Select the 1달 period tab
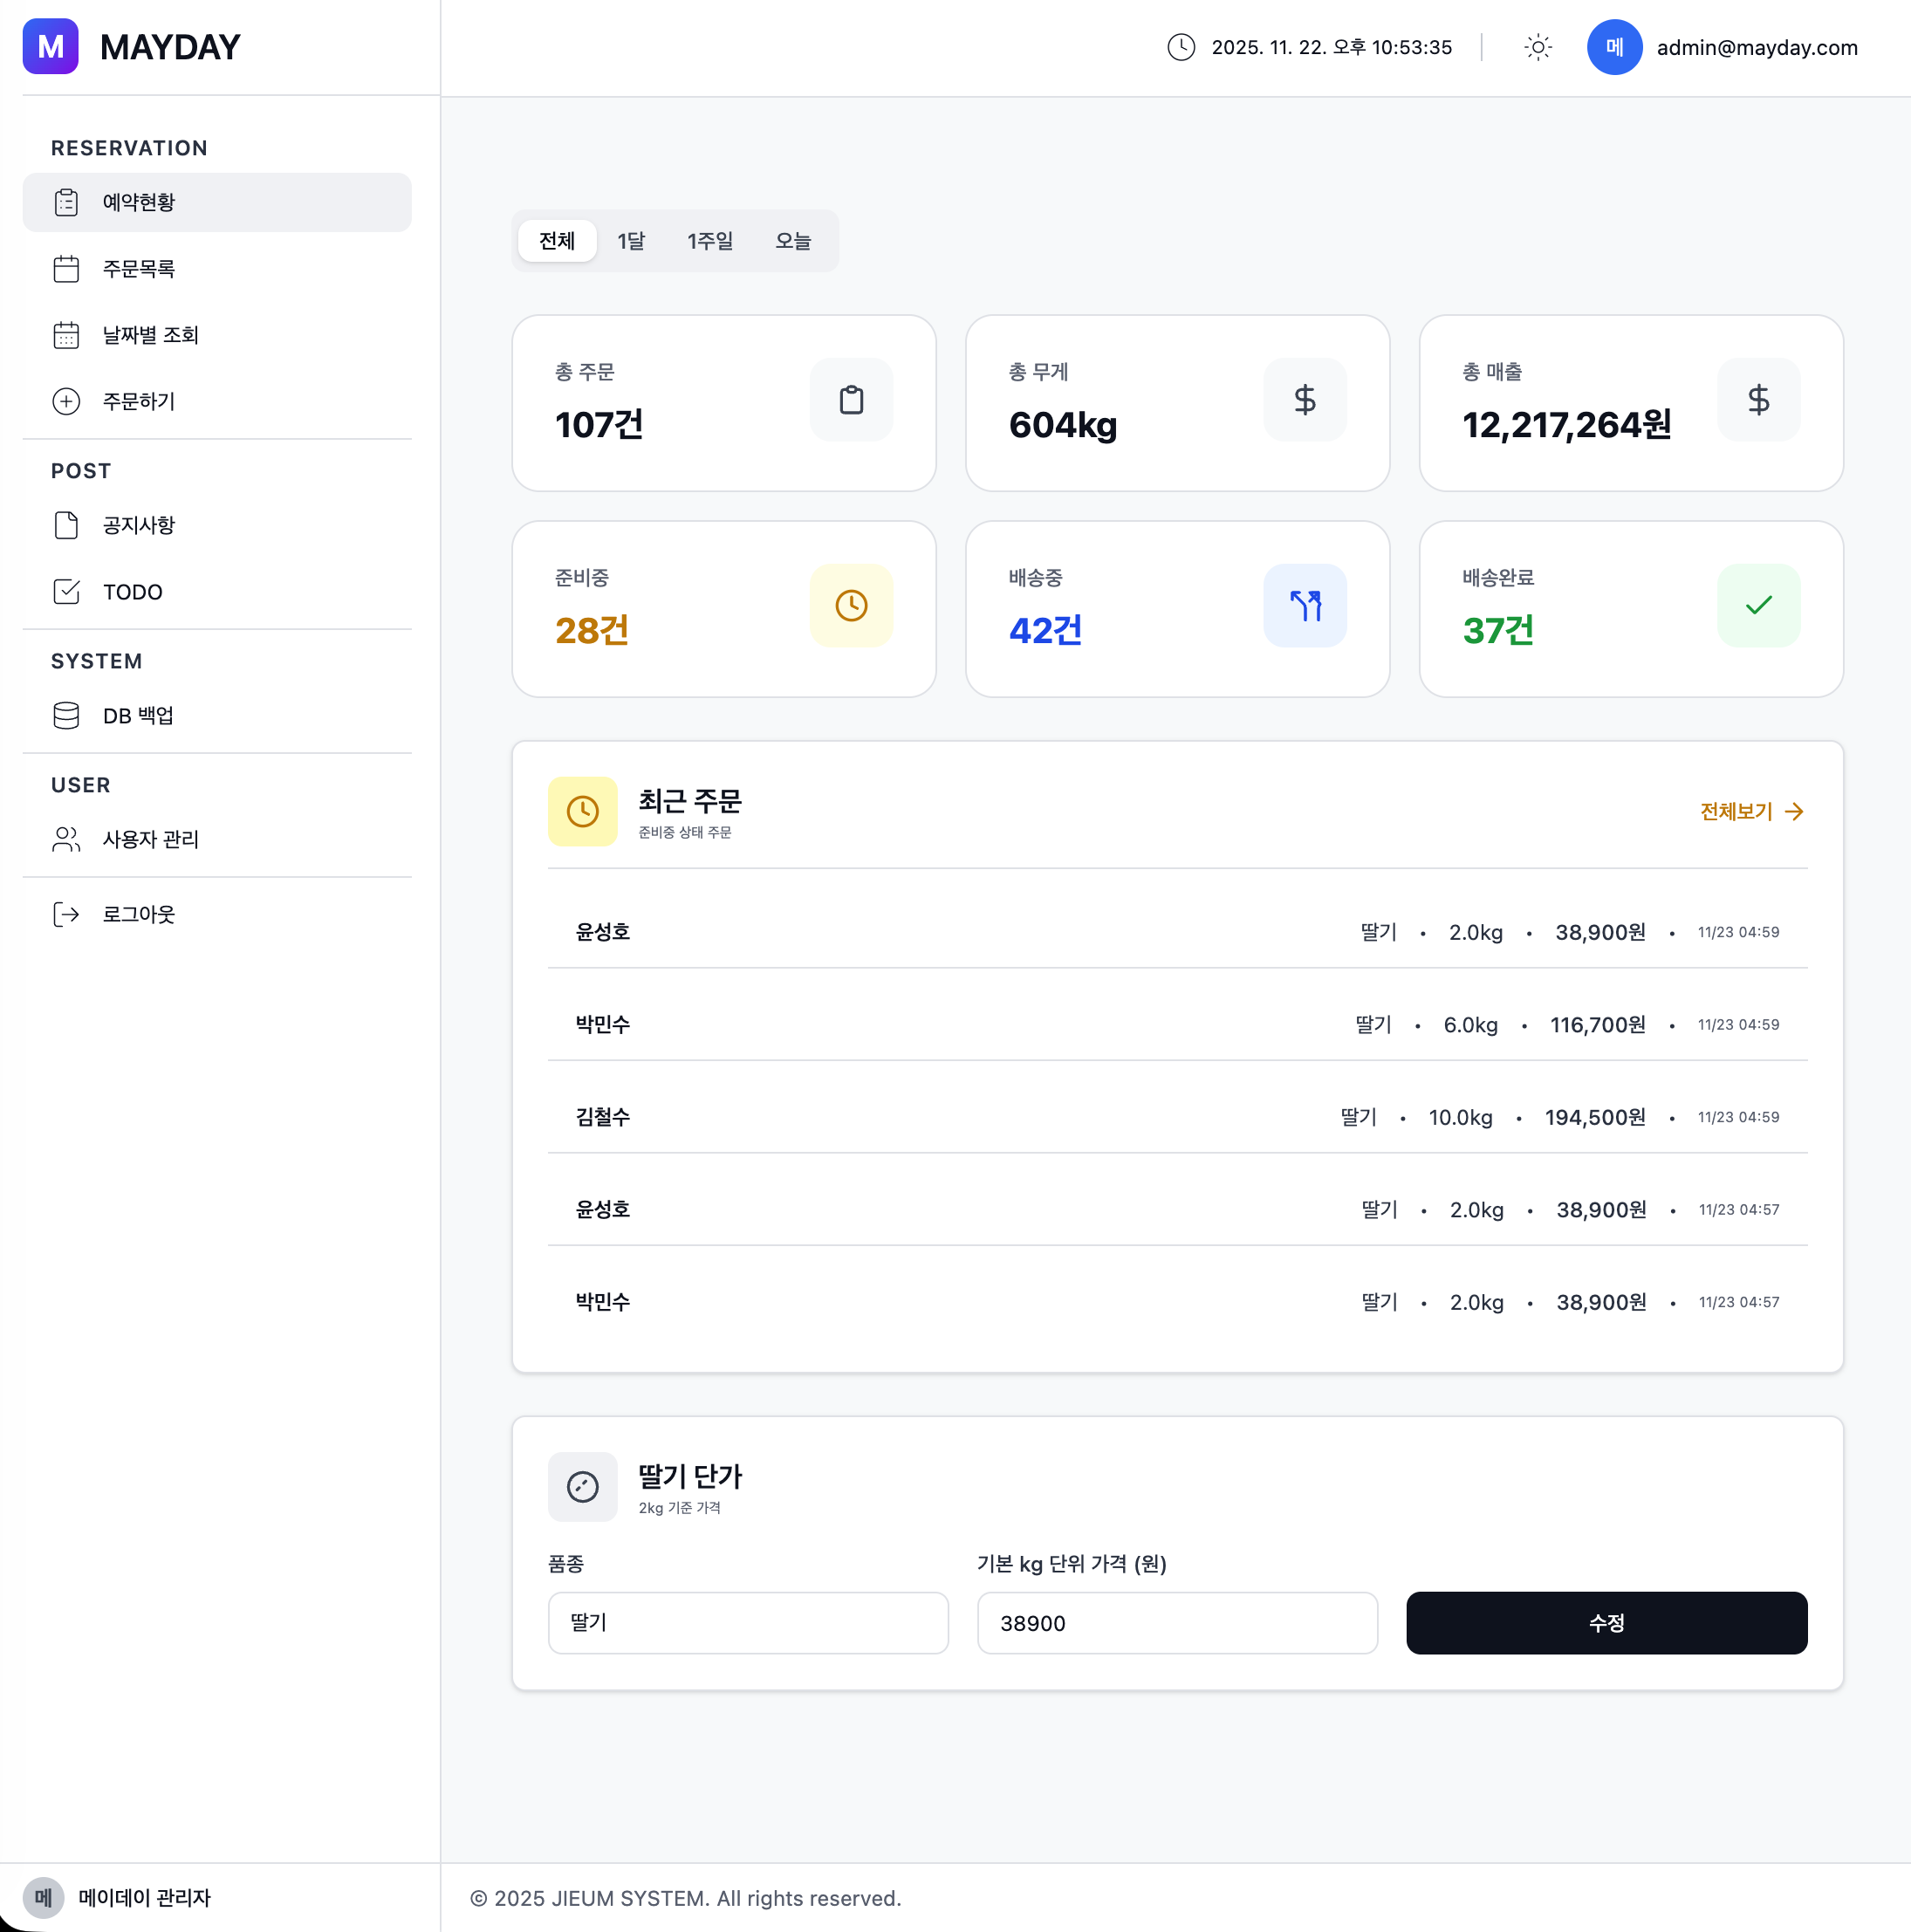Image resolution: width=1911 pixels, height=1932 pixels. (631, 241)
